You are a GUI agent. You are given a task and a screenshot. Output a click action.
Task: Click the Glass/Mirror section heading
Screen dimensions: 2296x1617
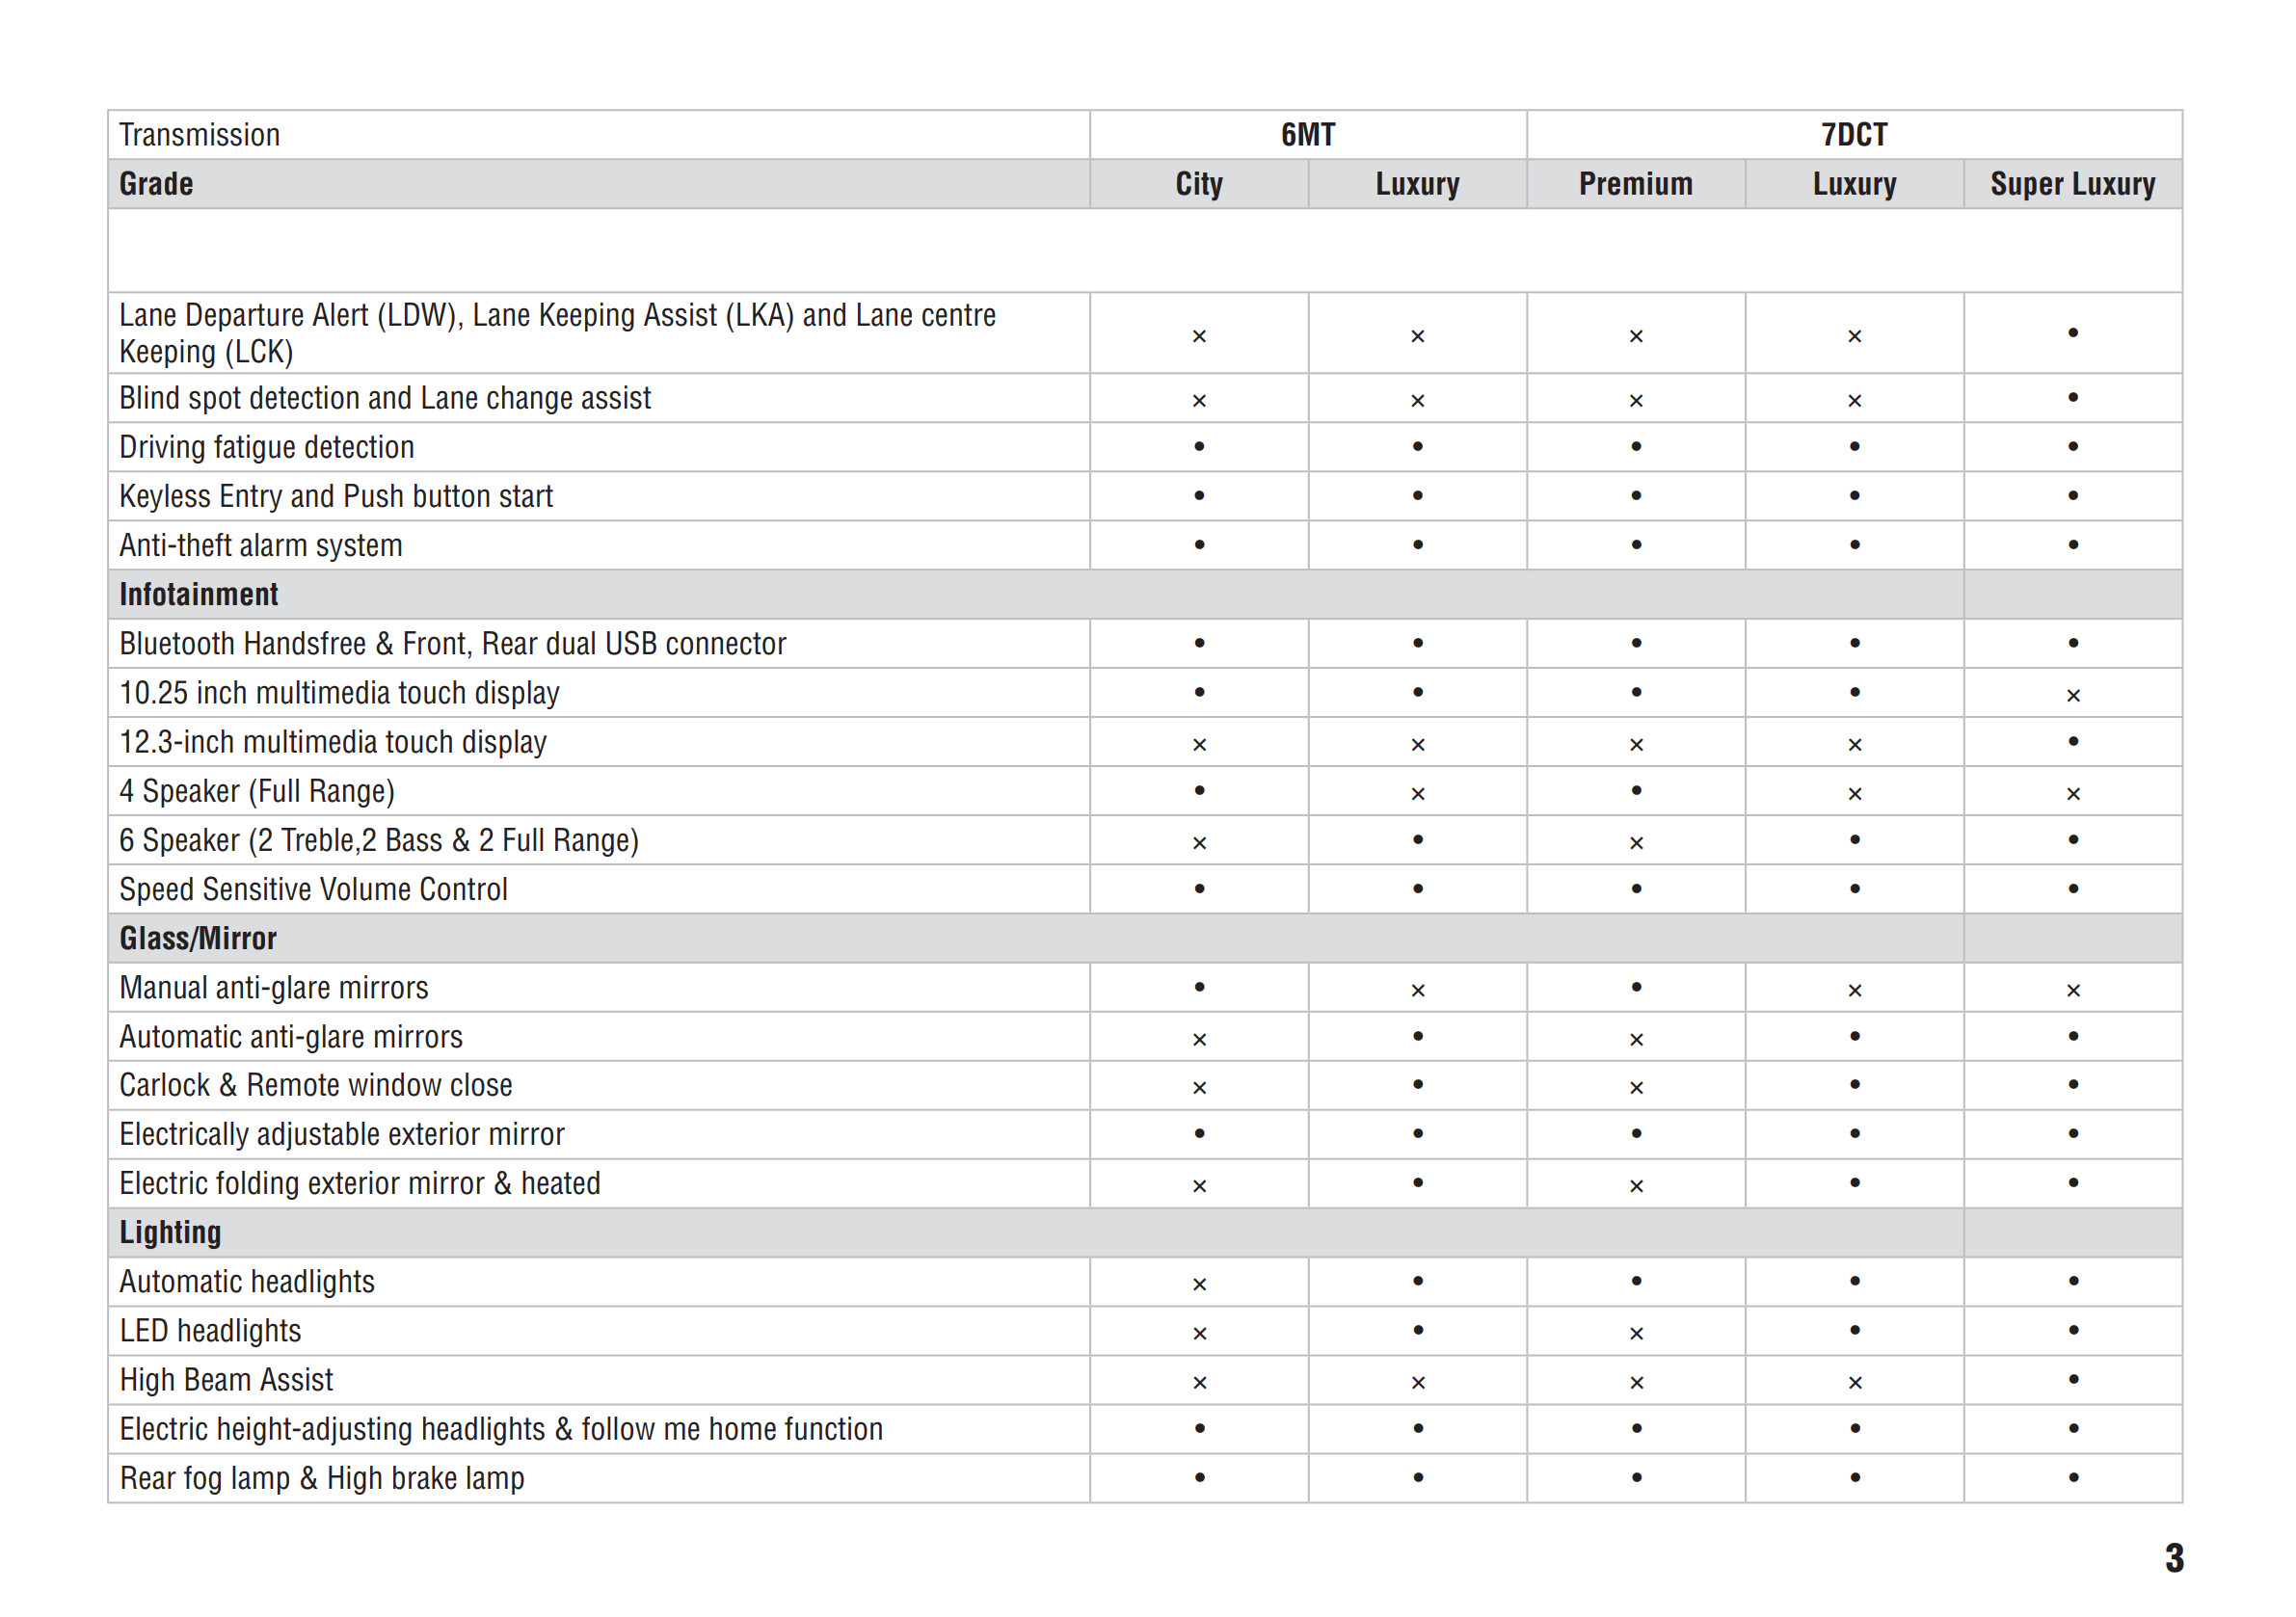click(x=198, y=939)
